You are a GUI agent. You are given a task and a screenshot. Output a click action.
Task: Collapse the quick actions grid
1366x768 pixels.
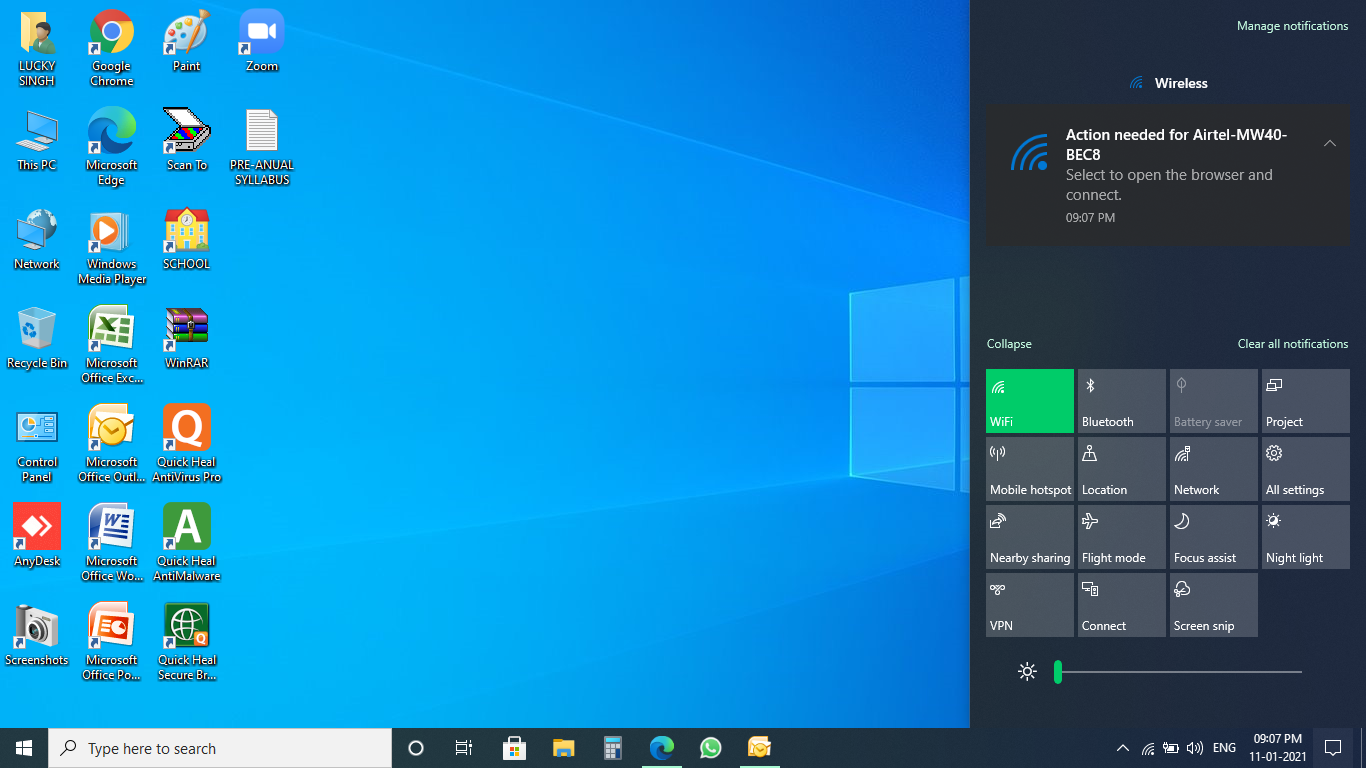tap(1009, 344)
